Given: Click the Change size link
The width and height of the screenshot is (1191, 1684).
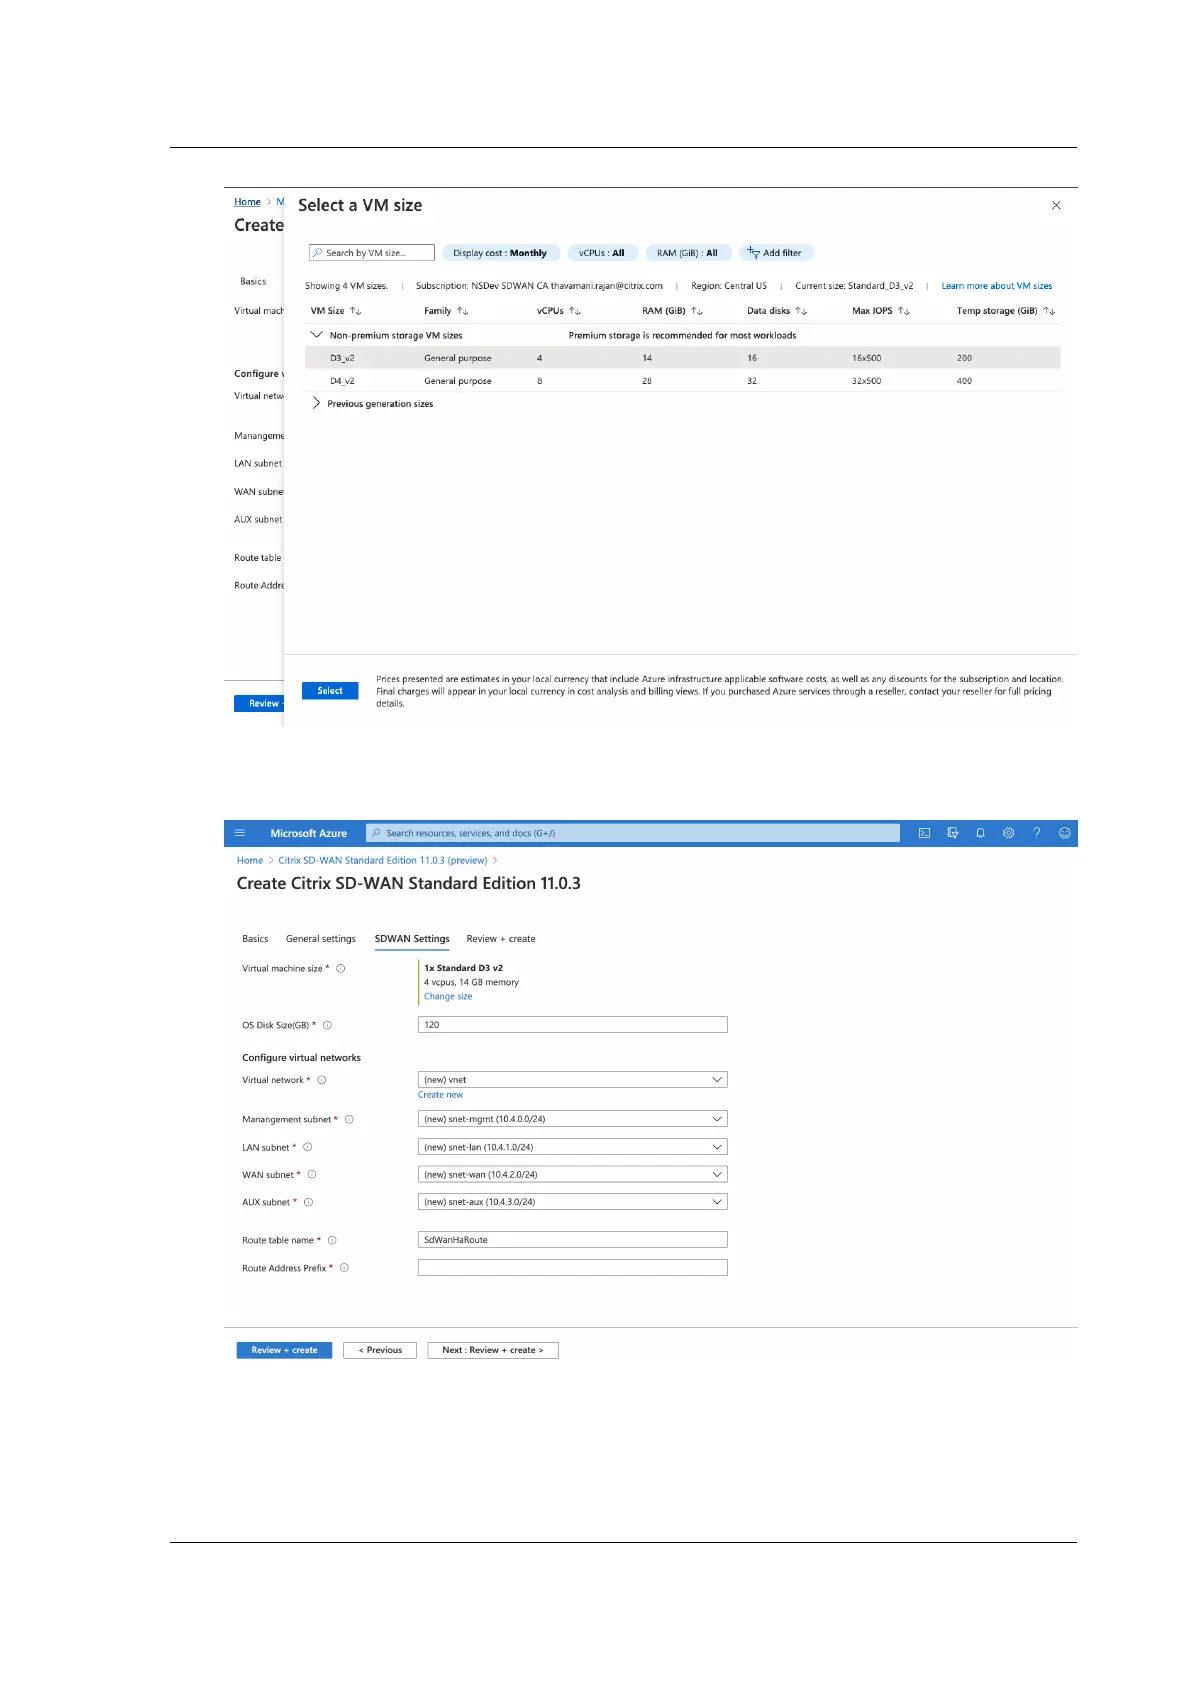Looking at the screenshot, I should coord(448,996).
